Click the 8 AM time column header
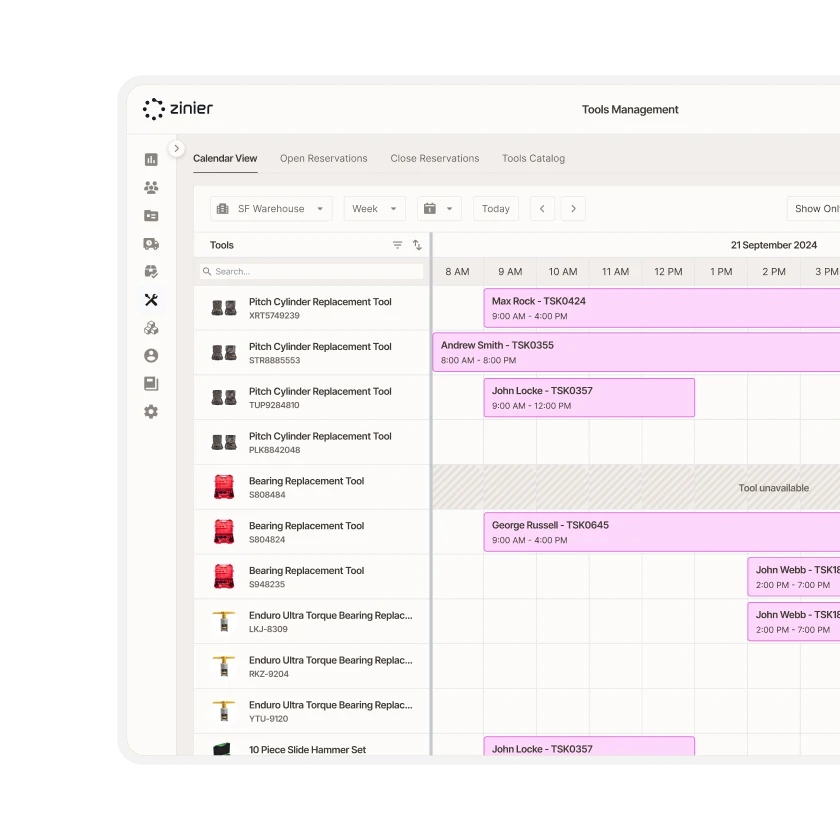The height and width of the screenshot is (840, 840). pos(458,272)
